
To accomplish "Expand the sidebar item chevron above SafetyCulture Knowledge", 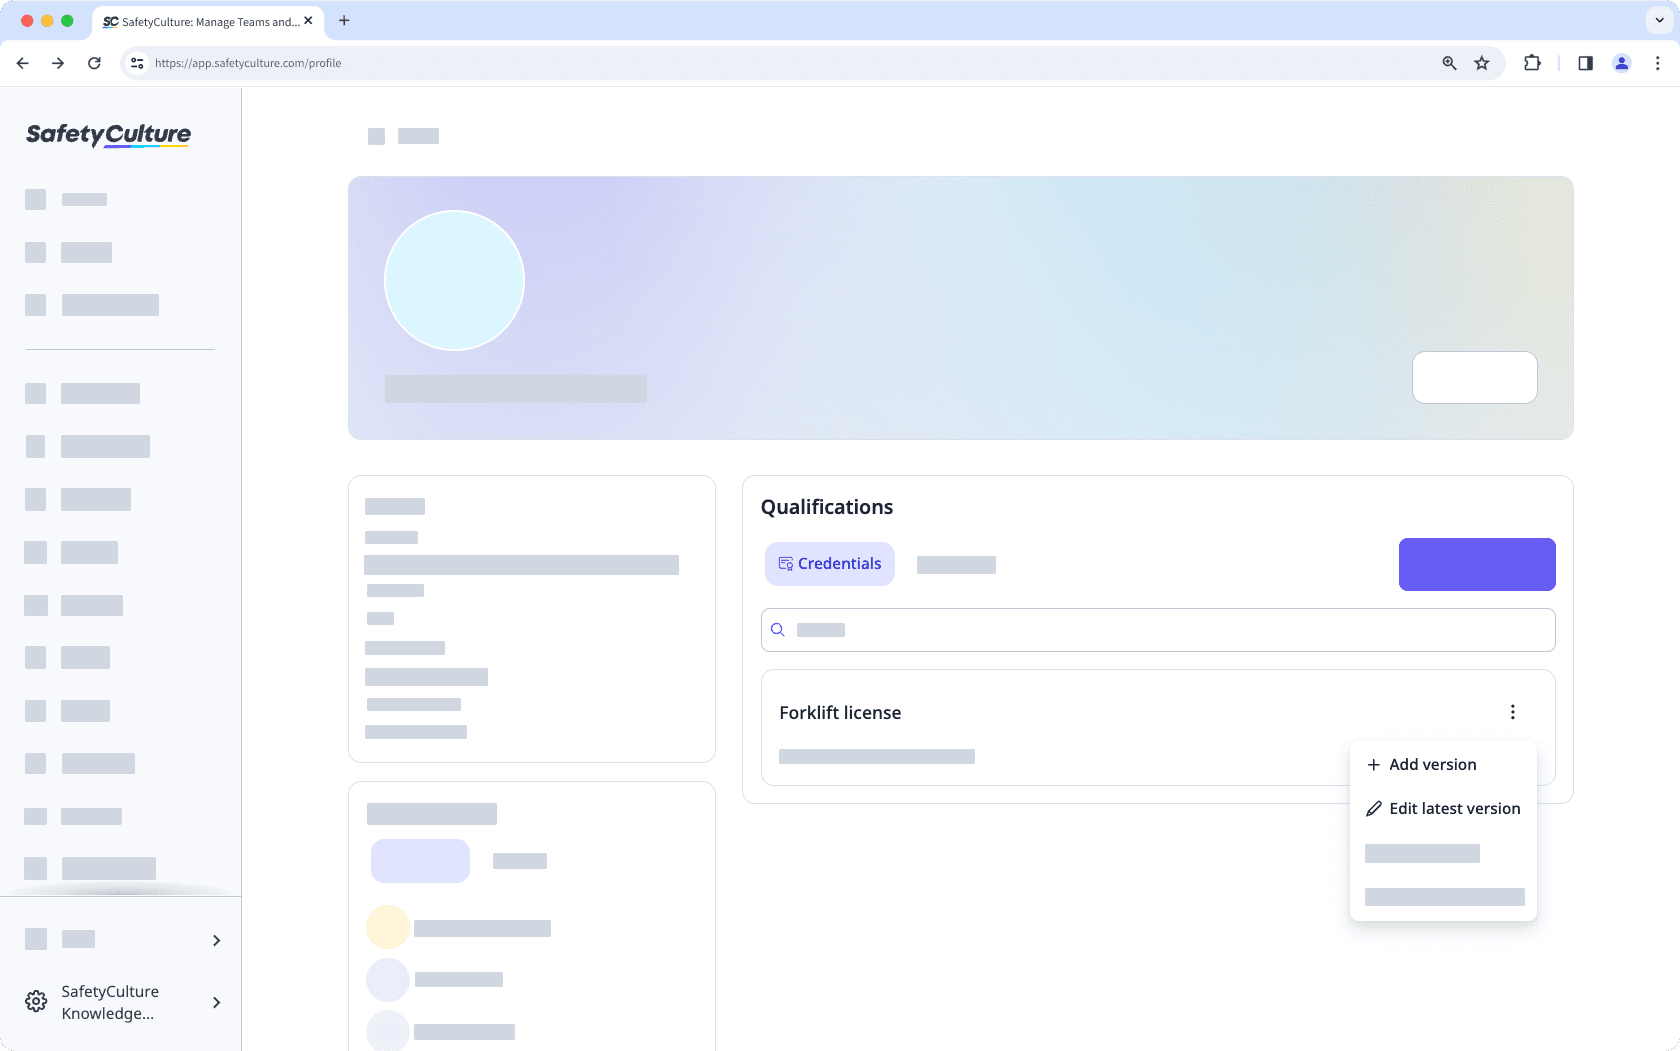I will point(216,940).
